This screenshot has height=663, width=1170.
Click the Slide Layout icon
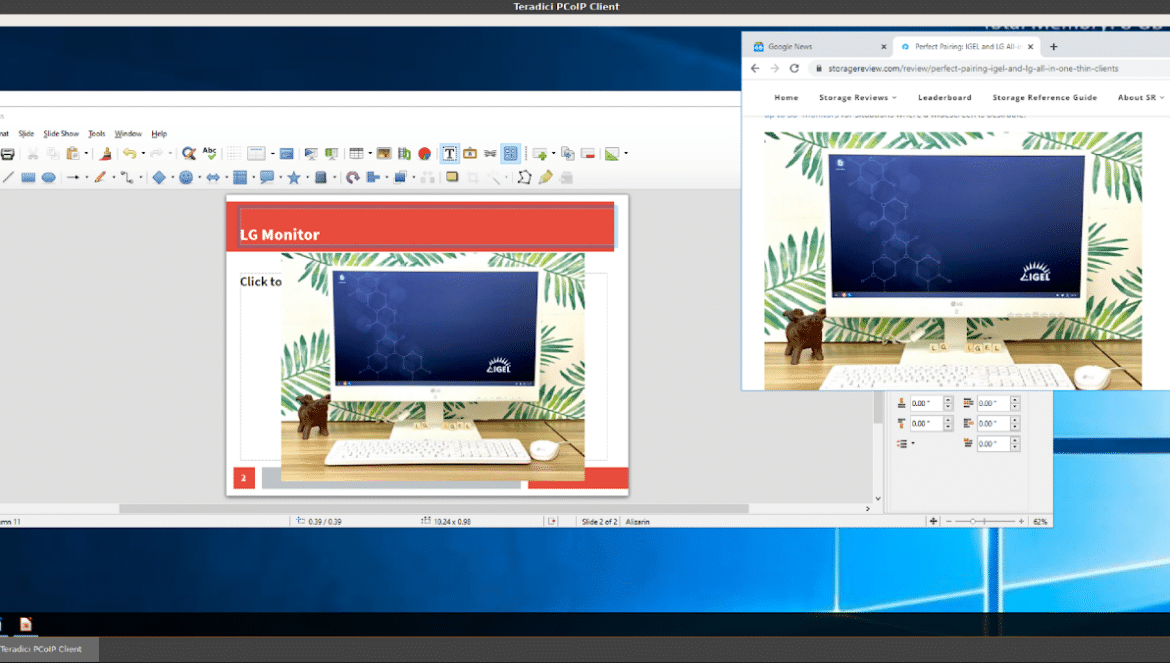click(612, 154)
